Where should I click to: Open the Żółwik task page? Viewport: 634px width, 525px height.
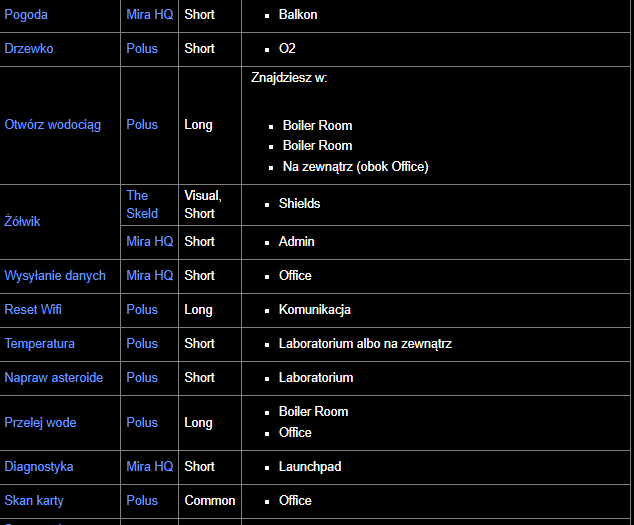tap(22, 221)
